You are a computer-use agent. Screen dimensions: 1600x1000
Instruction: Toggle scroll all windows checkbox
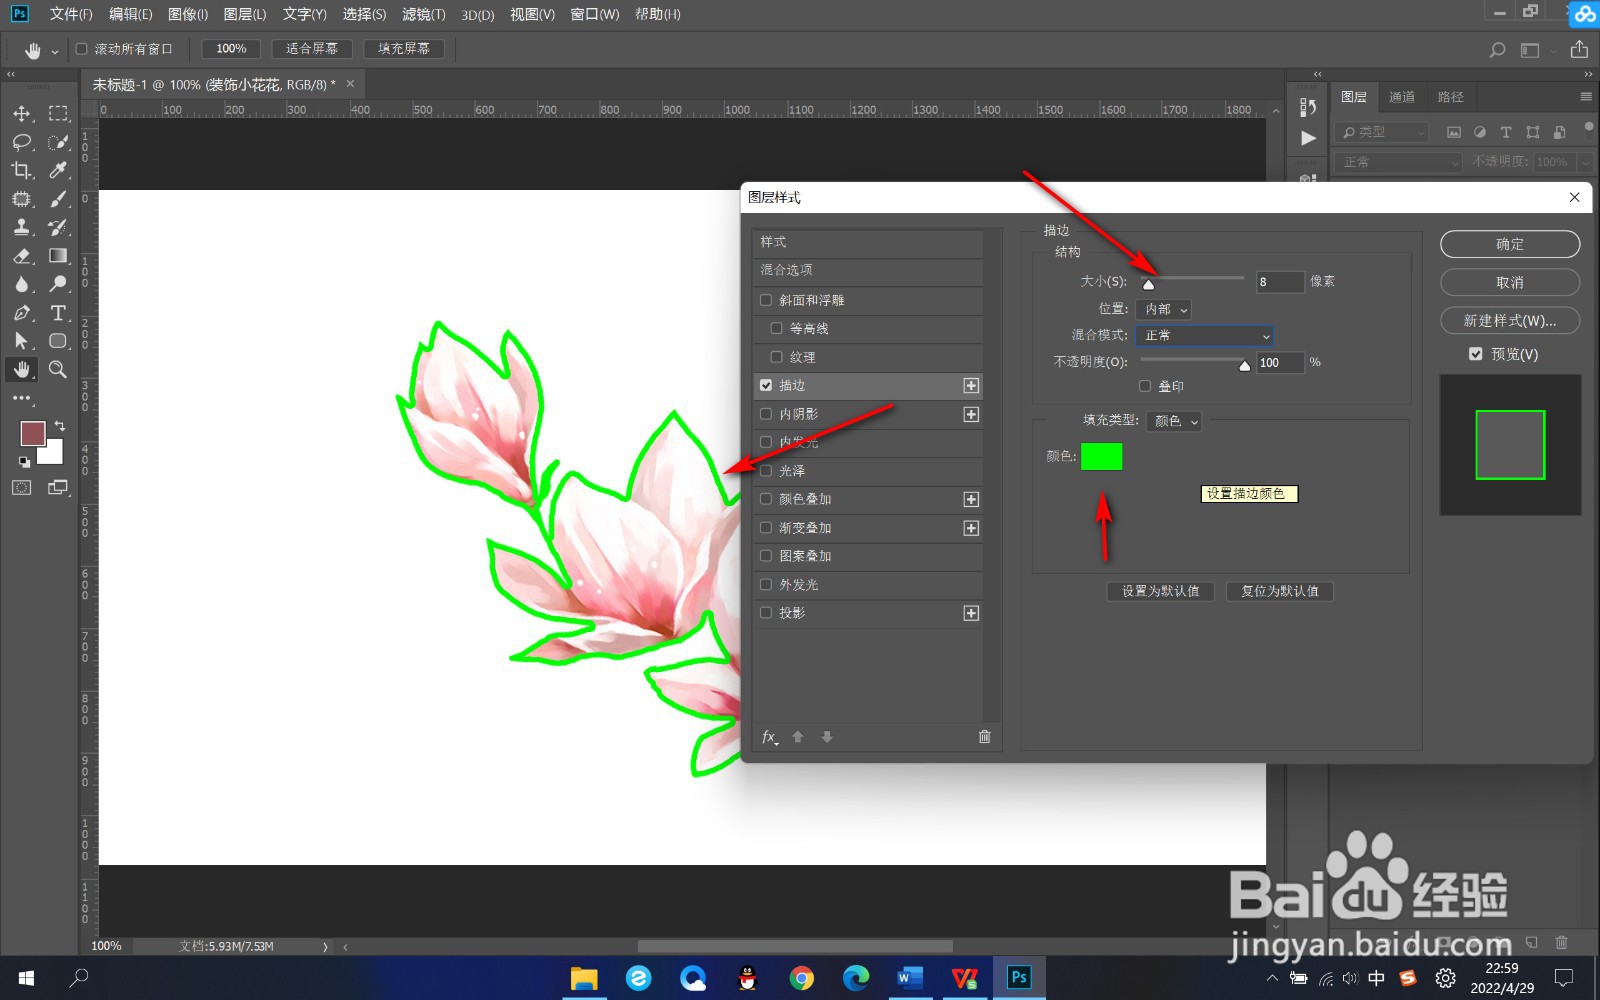tap(82, 48)
